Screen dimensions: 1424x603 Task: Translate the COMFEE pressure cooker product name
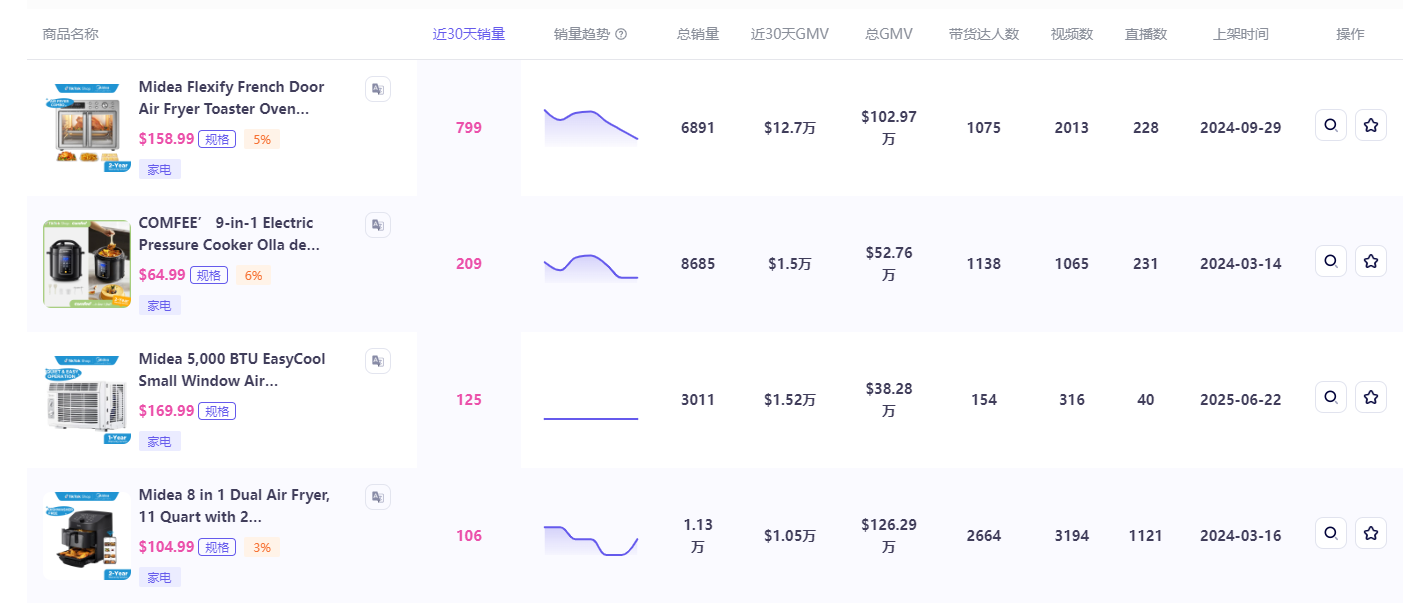(x=377, y=225)
